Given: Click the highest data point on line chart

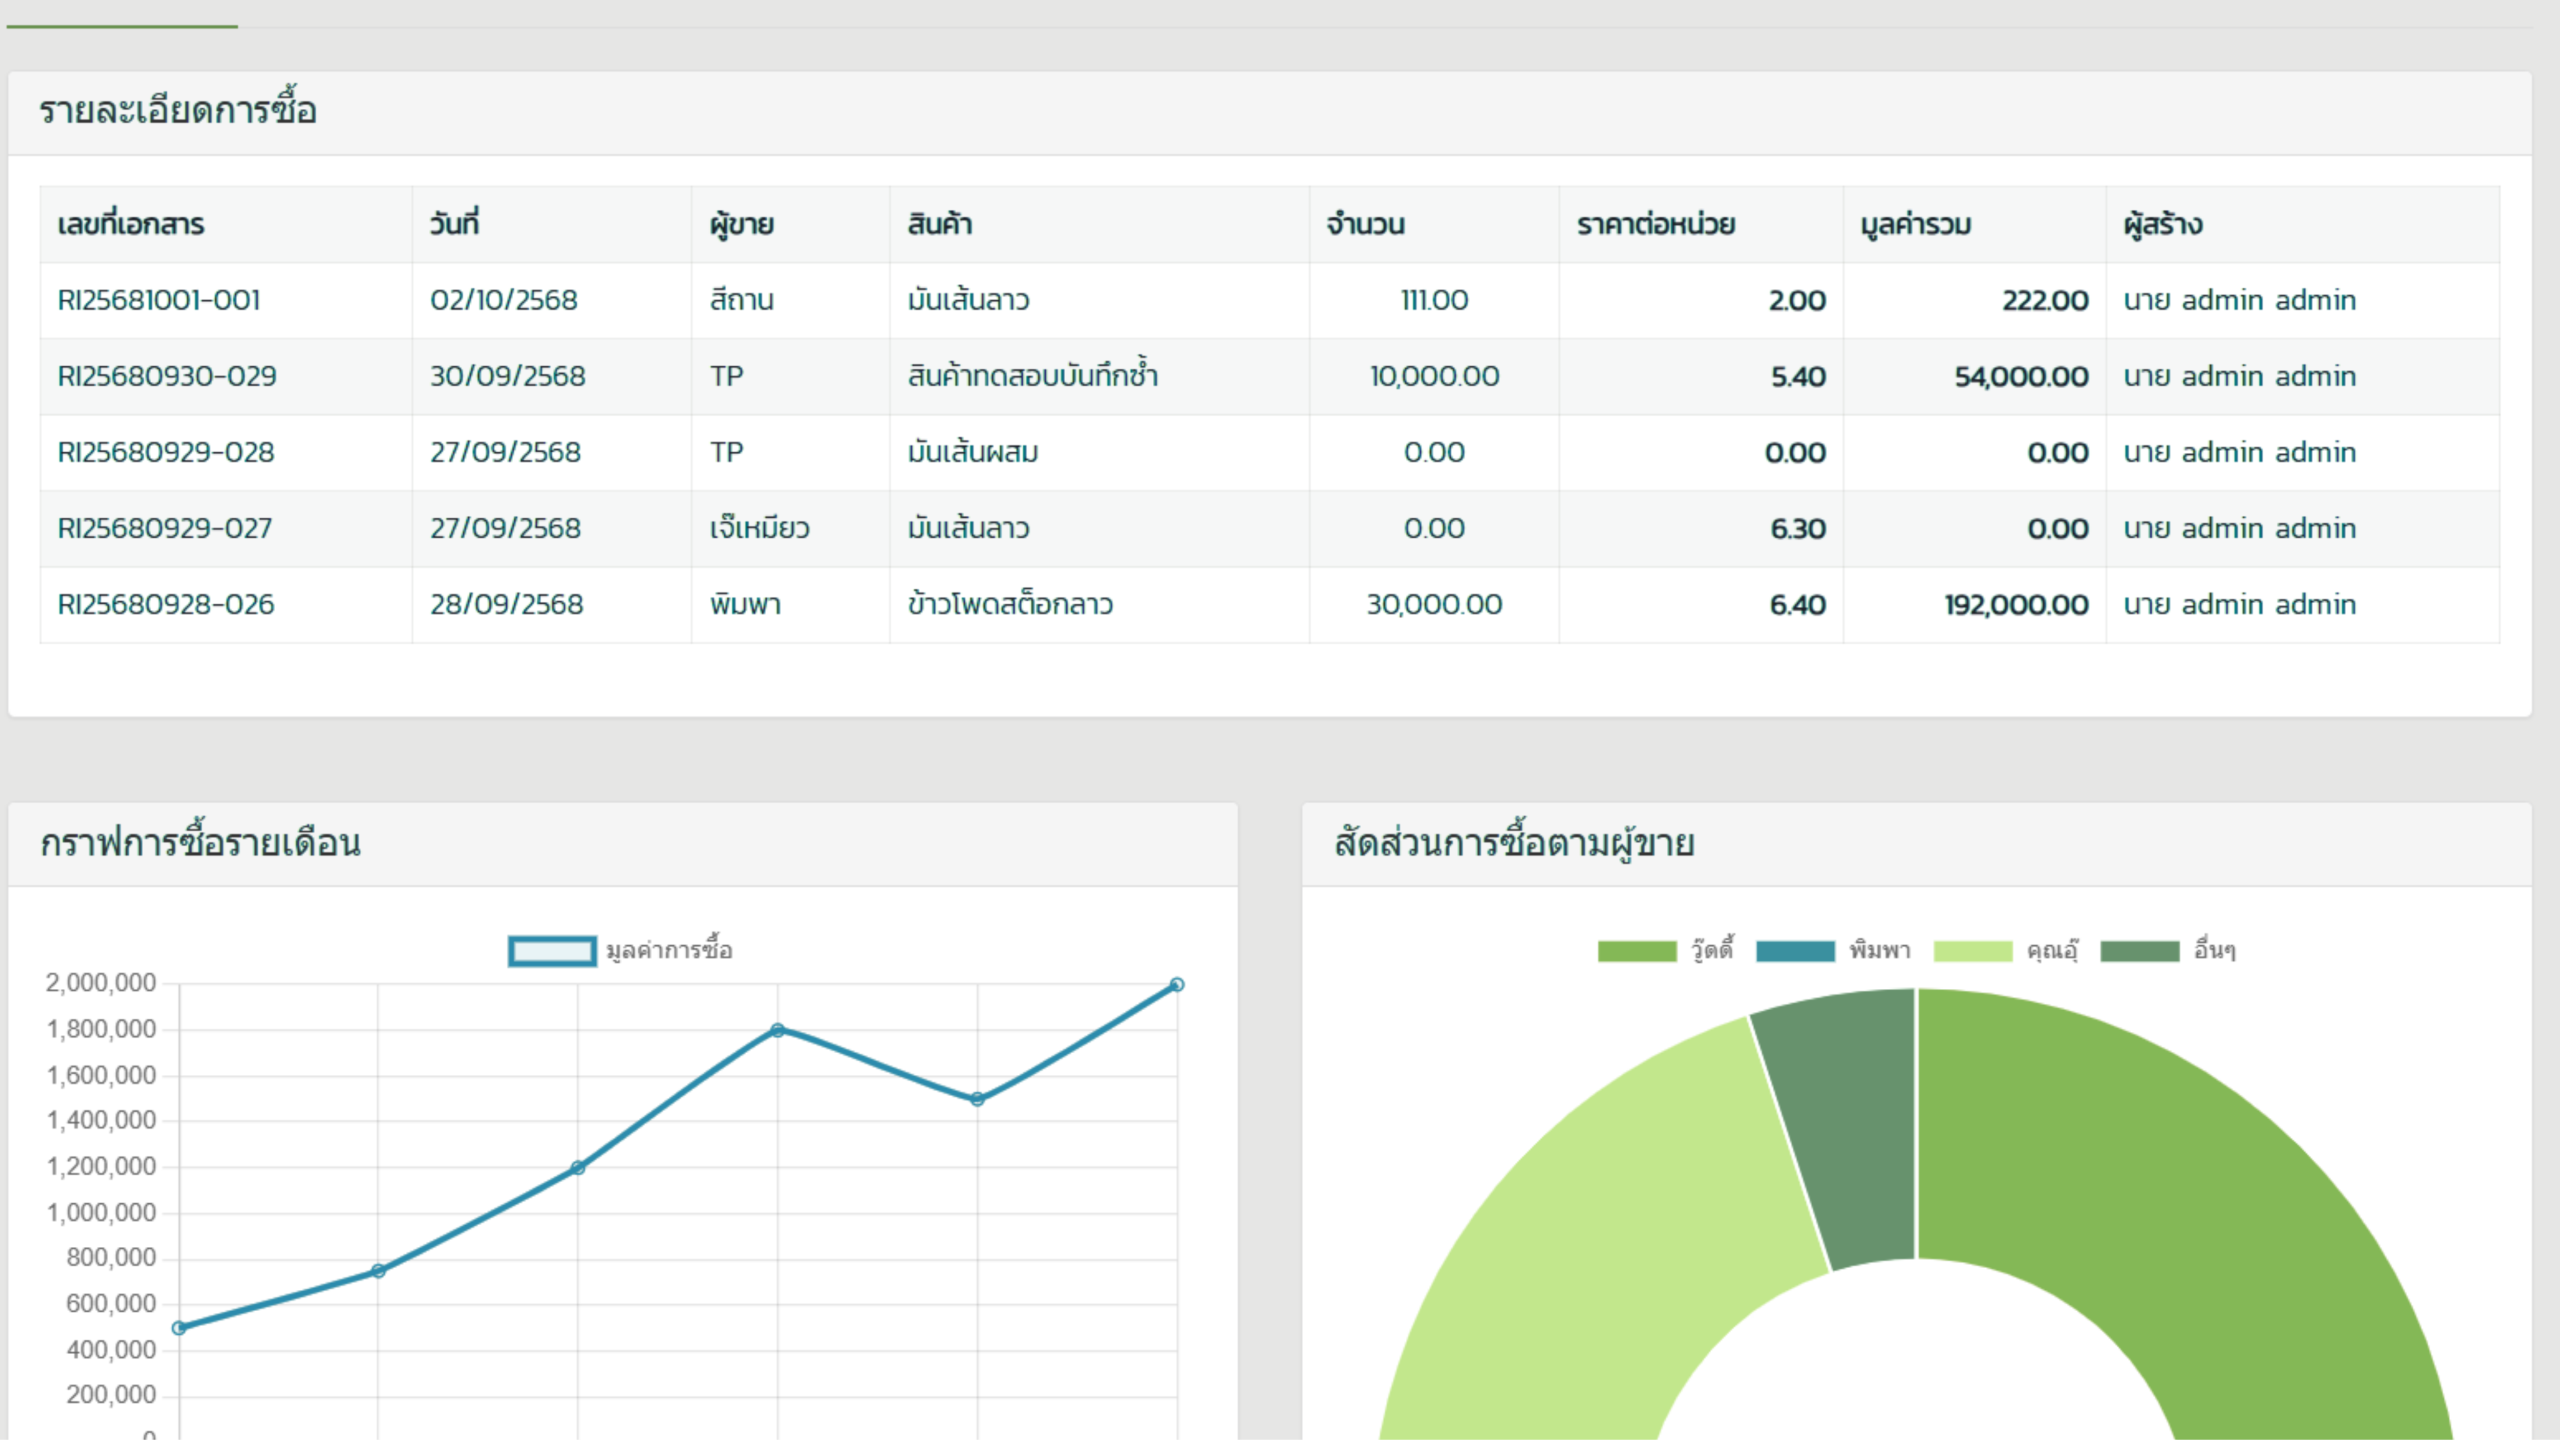Looking at the screenshot, I should [x=1177, y=985].
